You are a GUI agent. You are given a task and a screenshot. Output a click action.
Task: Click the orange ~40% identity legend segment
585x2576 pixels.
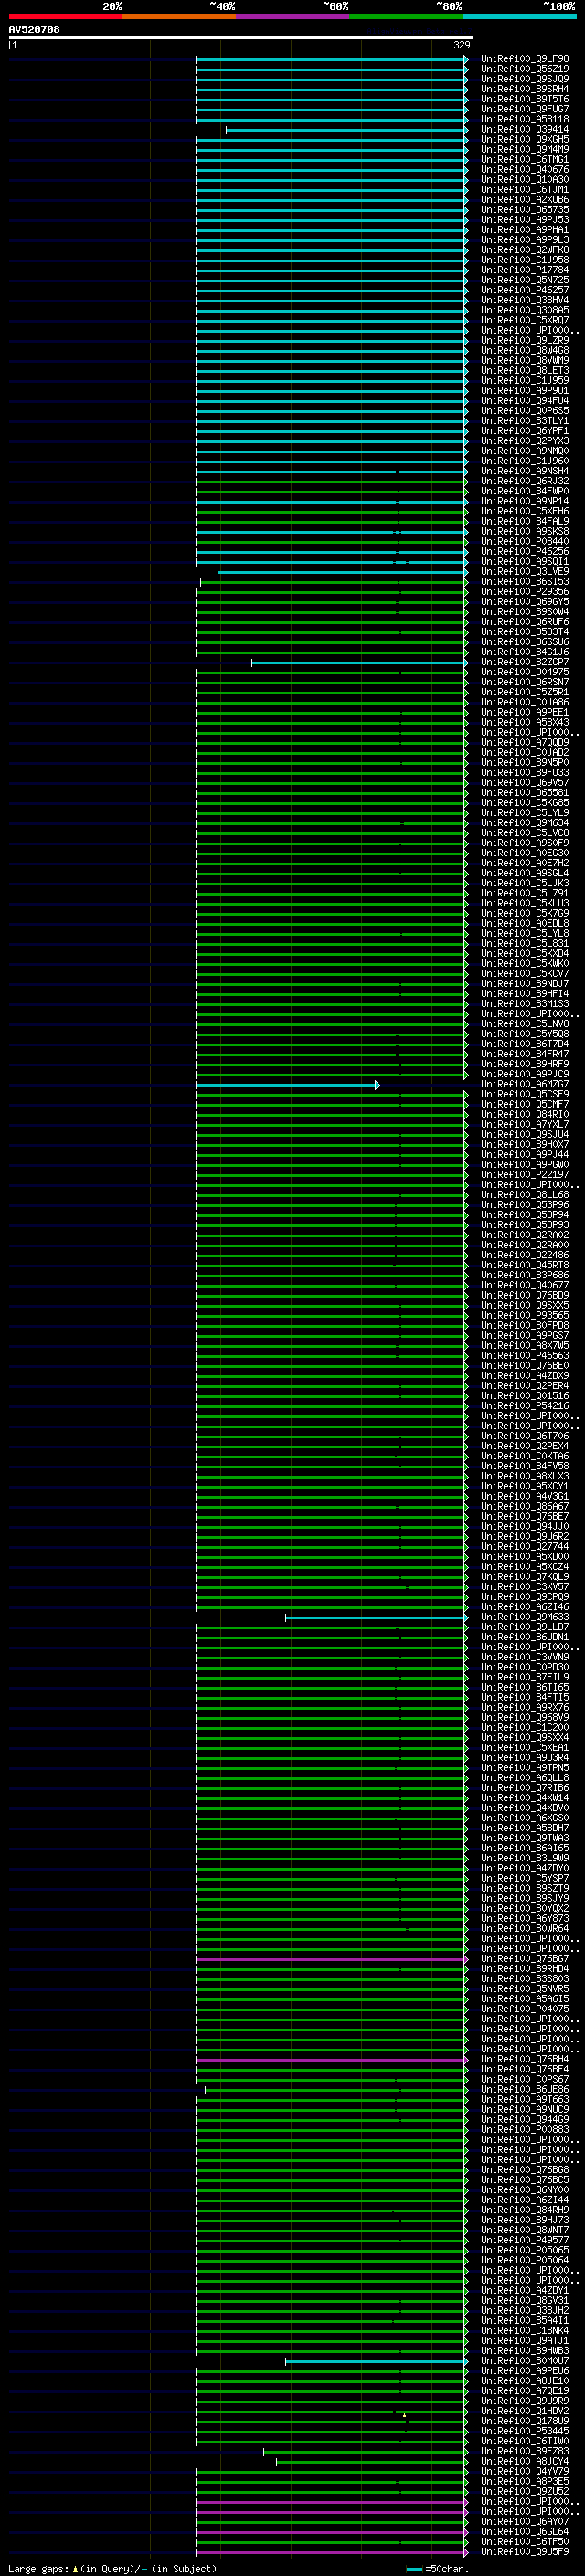pos(179,16)
